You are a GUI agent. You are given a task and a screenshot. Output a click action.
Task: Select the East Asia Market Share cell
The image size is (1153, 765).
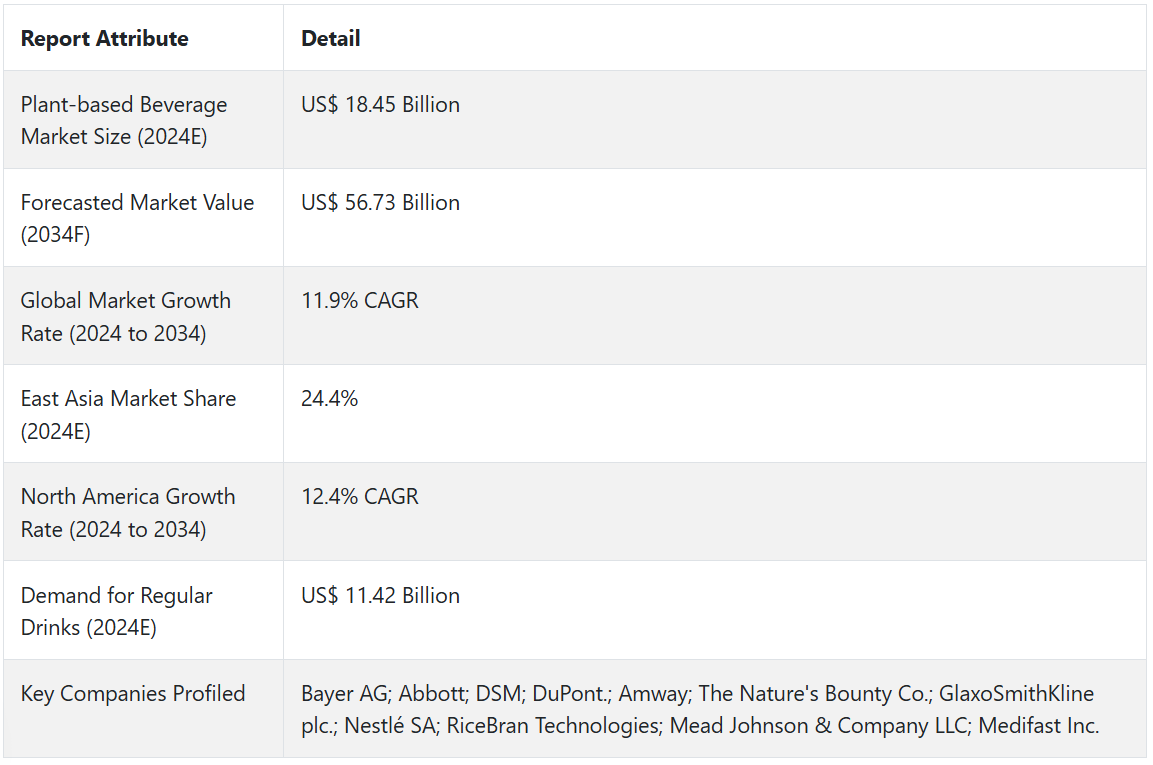click(x=128, y=414)
